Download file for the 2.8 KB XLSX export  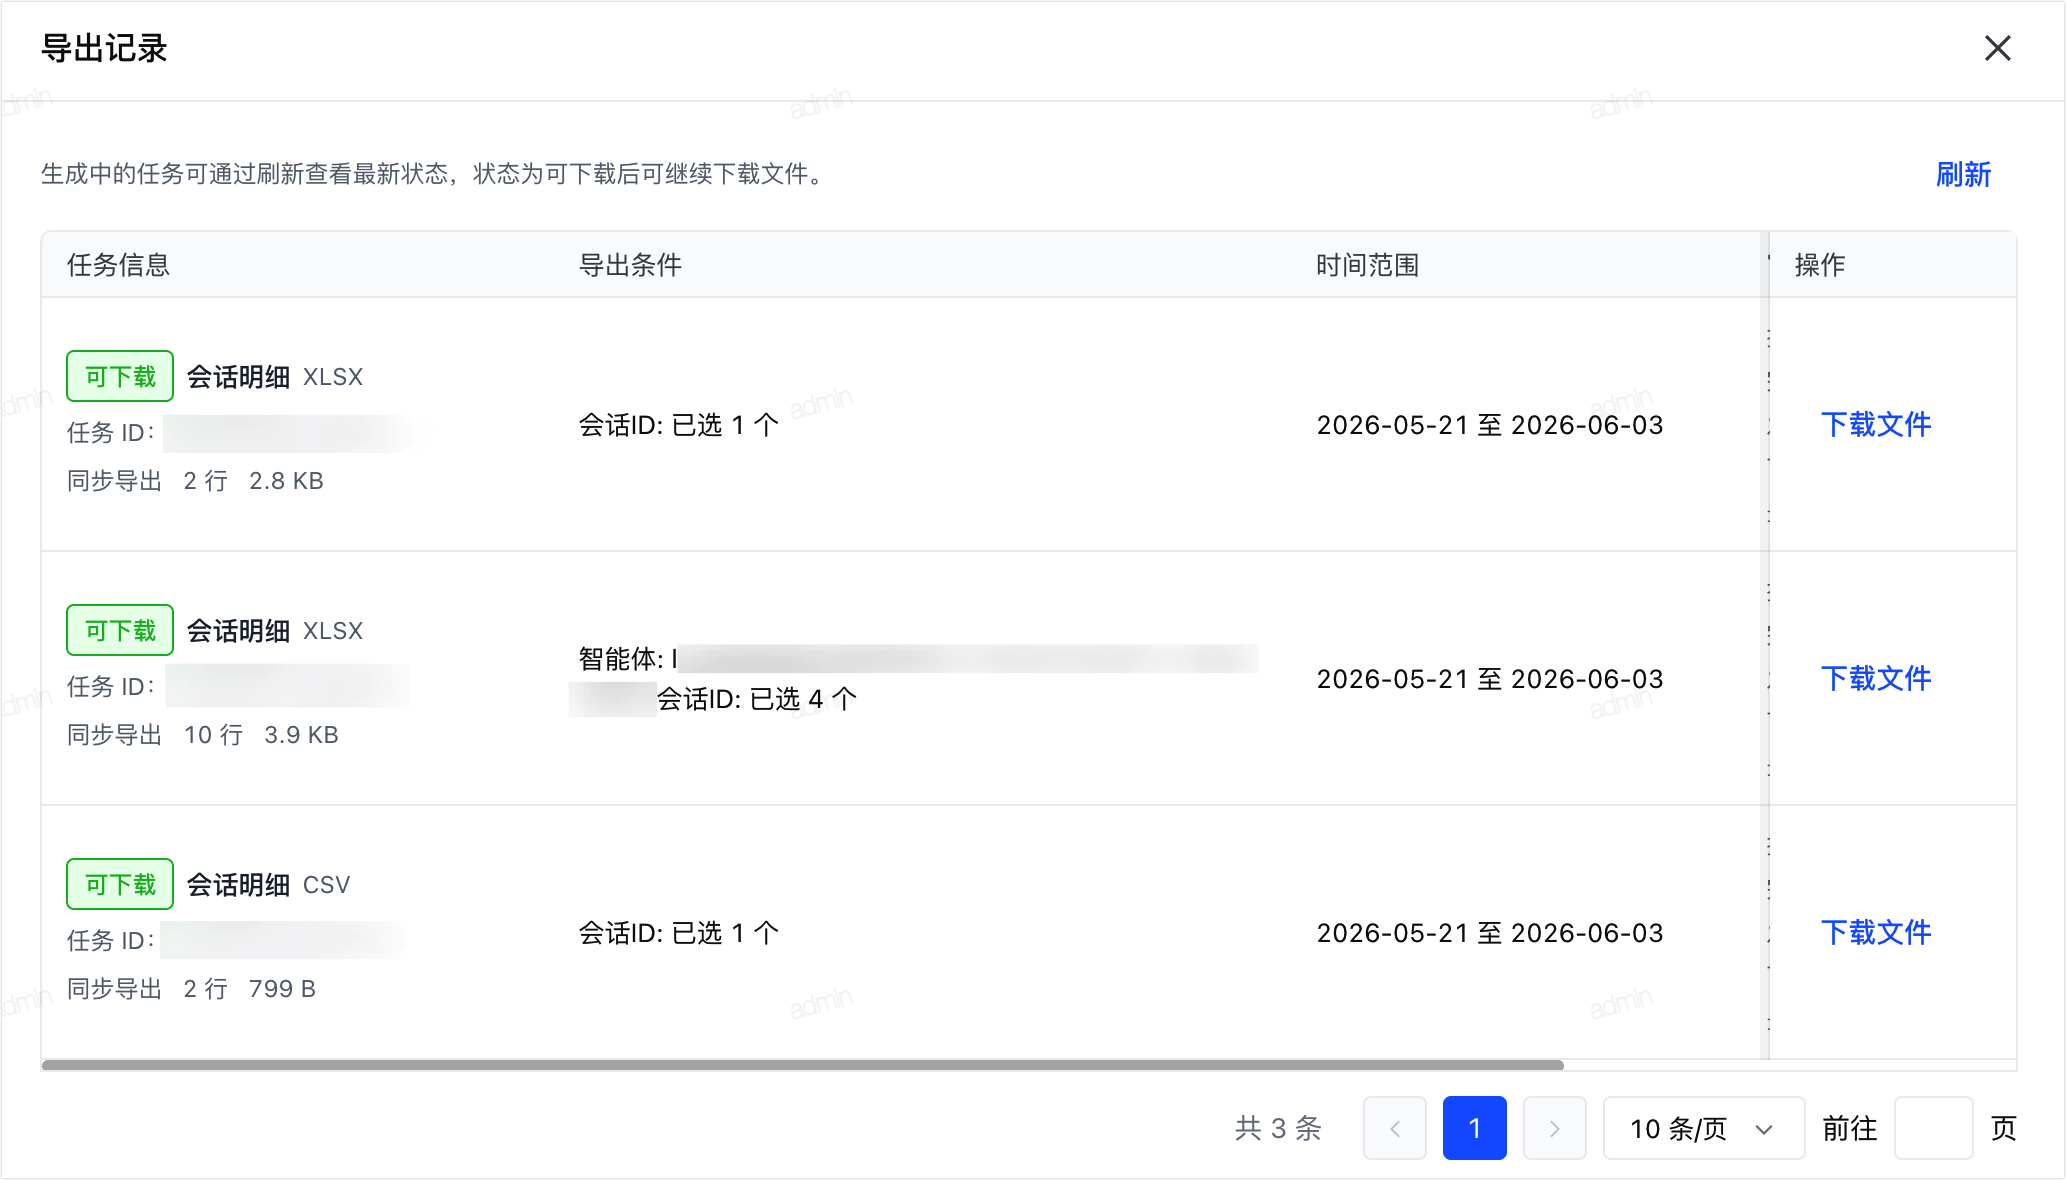click(1876, 424)
